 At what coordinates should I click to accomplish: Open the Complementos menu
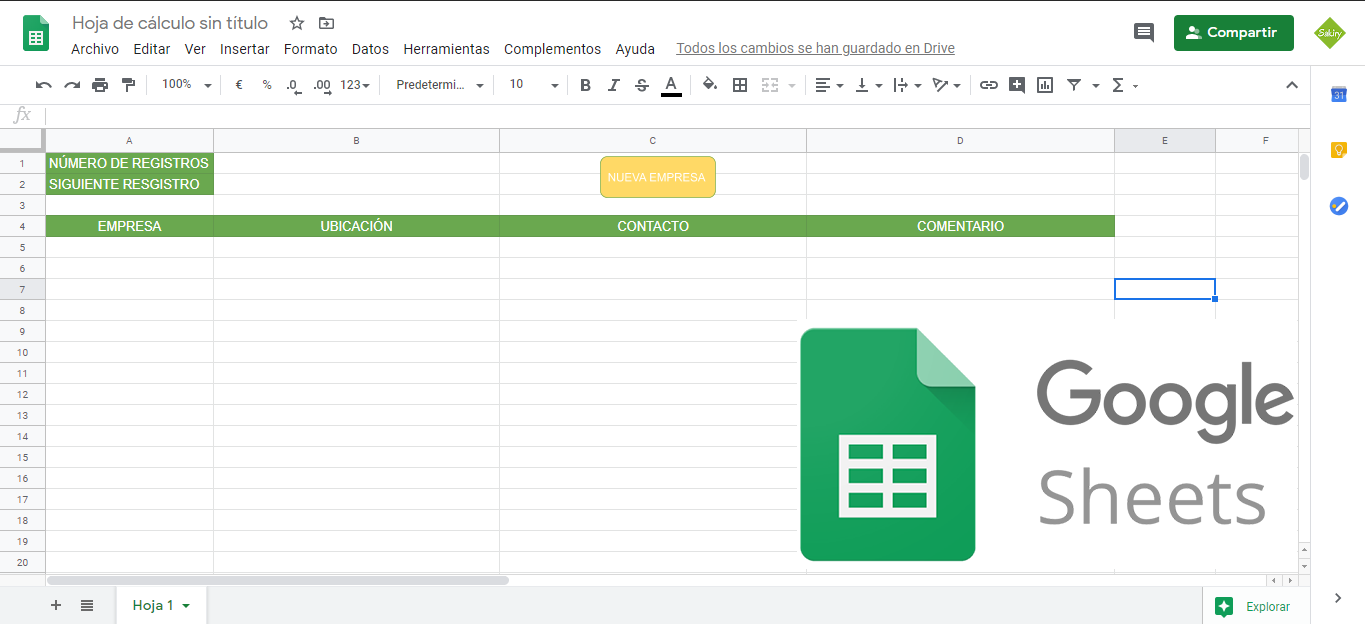click(553, 49)
